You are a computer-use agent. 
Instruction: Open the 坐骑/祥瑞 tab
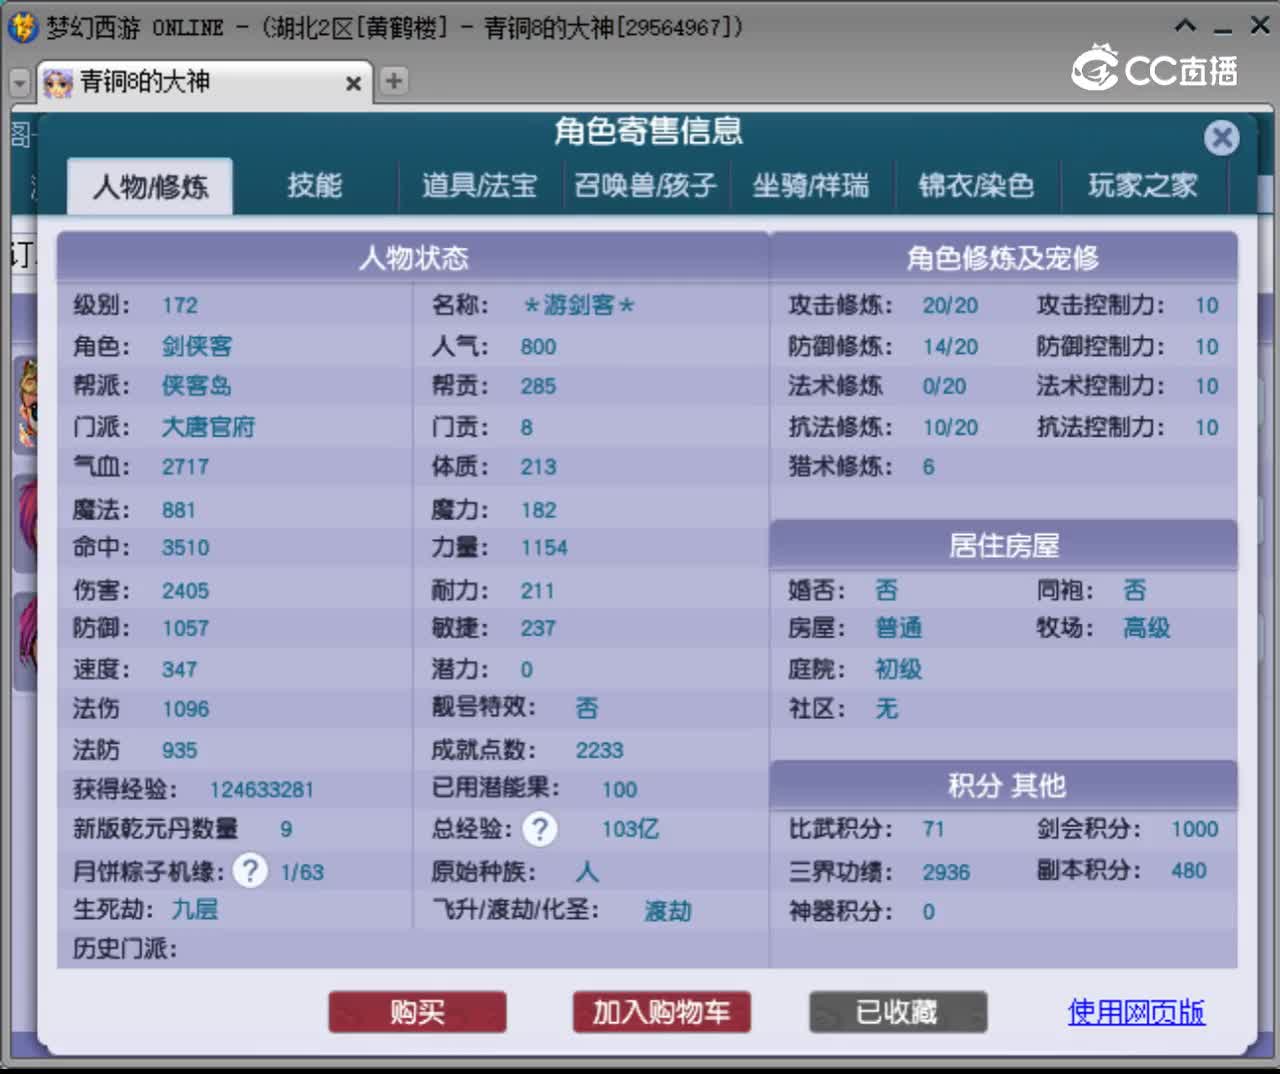[x=811, y=185]
